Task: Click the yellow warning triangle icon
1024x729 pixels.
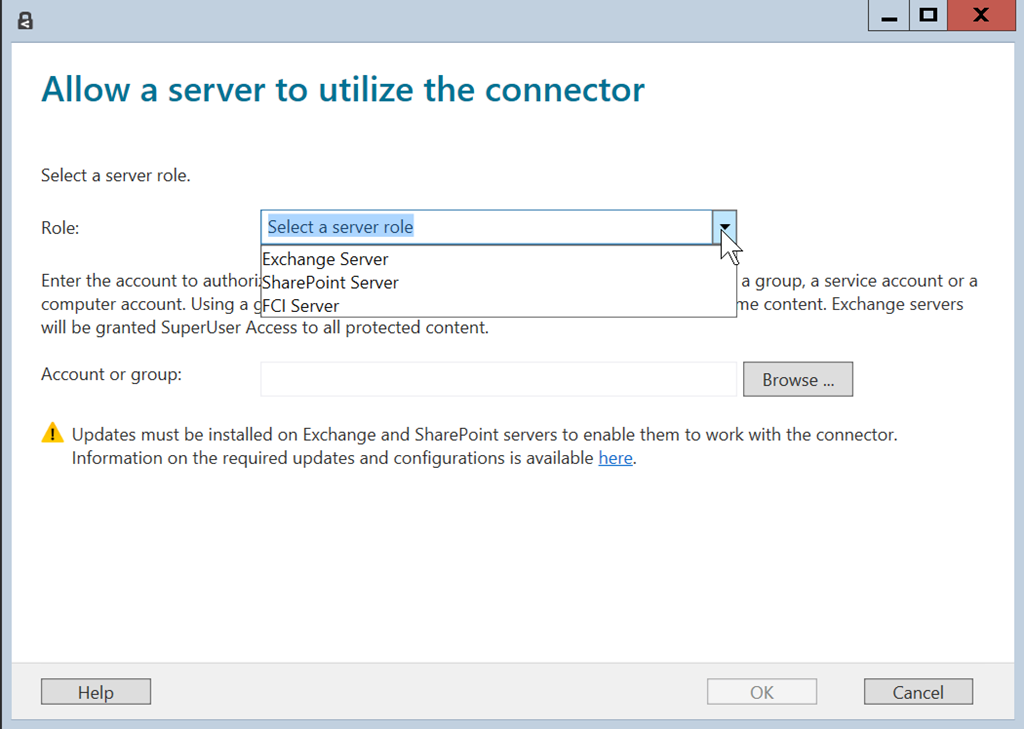Action: pos(52,434)
